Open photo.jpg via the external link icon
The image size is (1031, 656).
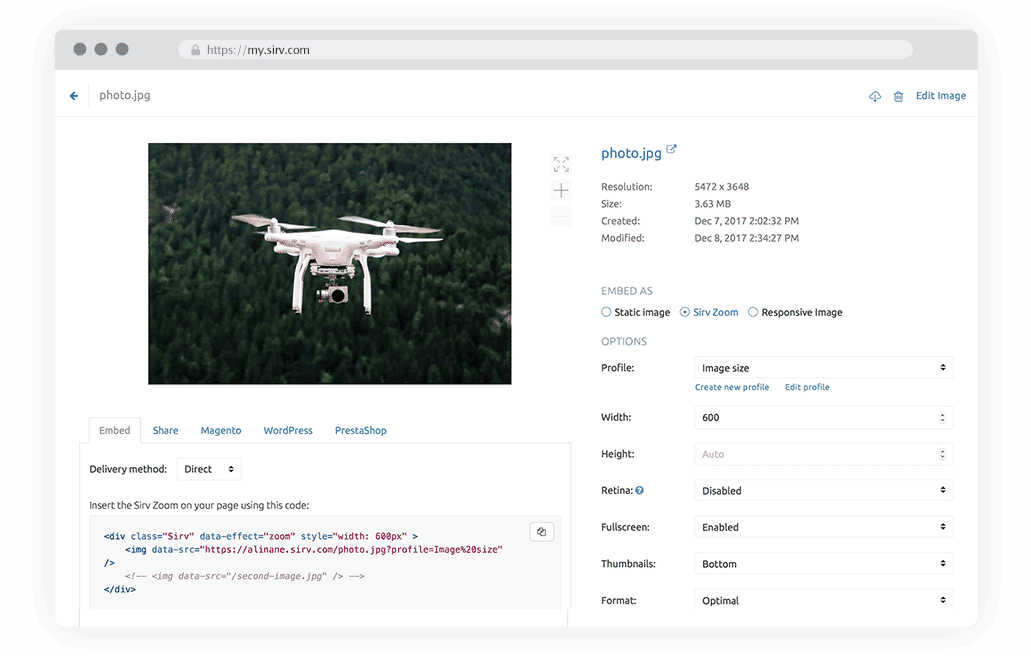pos(672,150)
